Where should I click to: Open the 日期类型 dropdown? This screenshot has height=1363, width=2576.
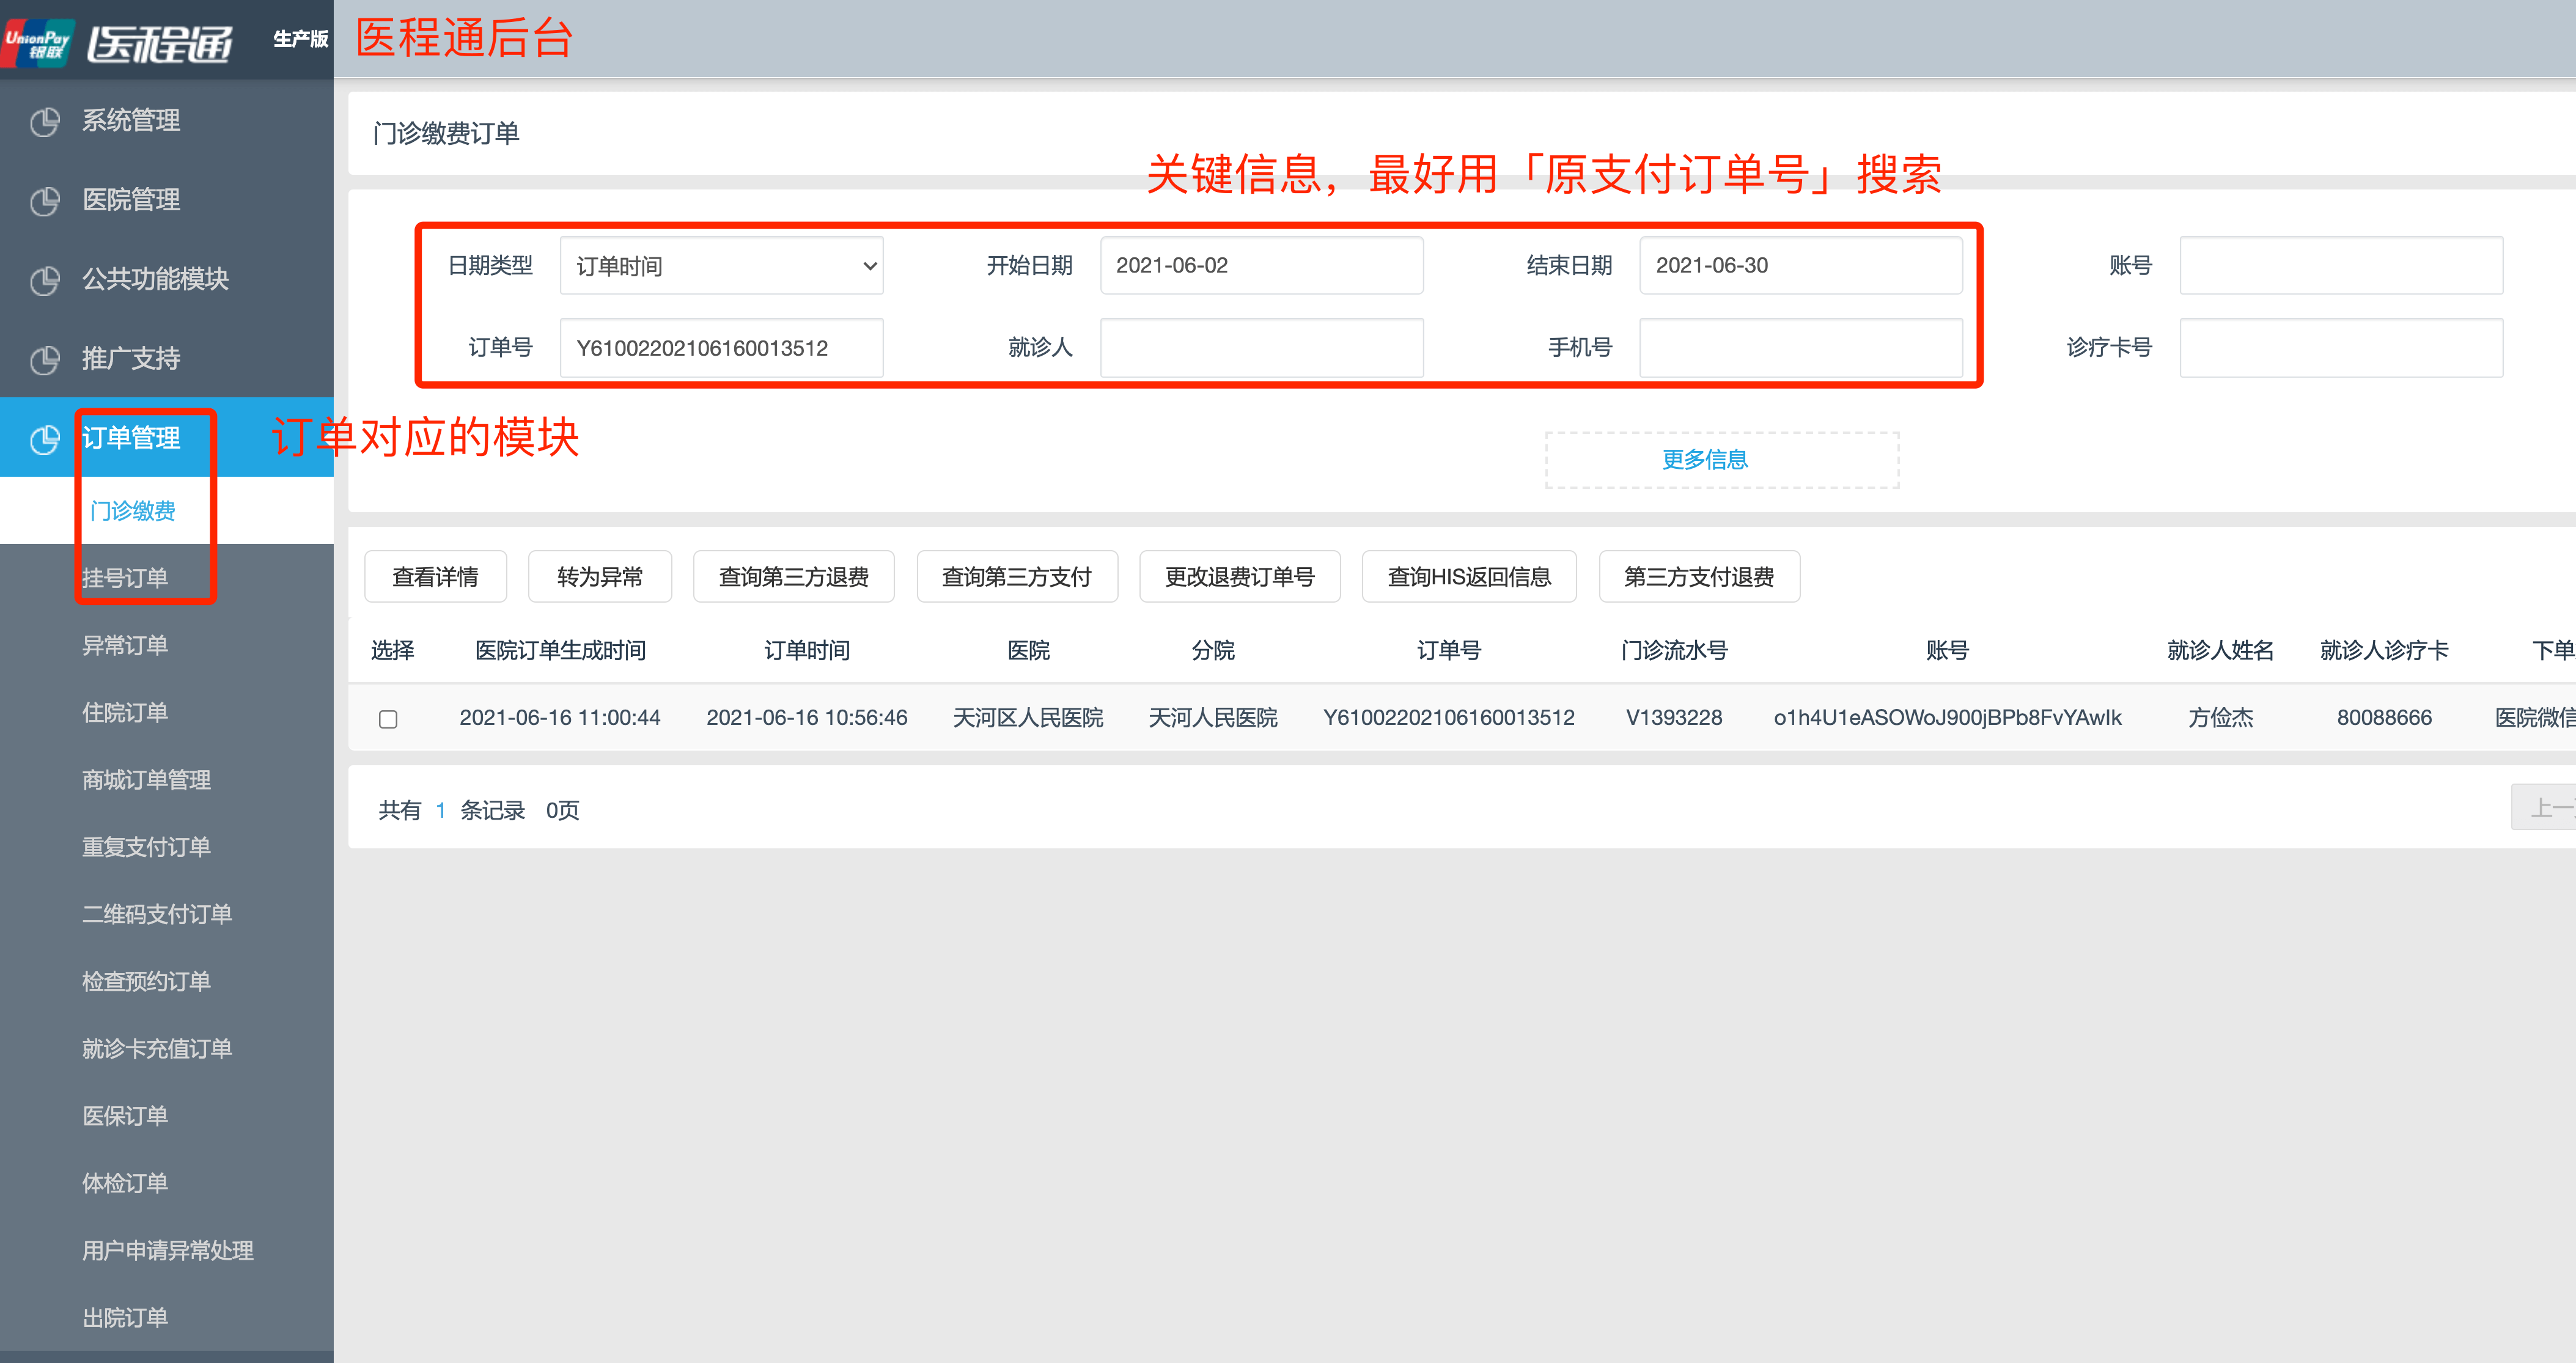[x=721, y=266]
